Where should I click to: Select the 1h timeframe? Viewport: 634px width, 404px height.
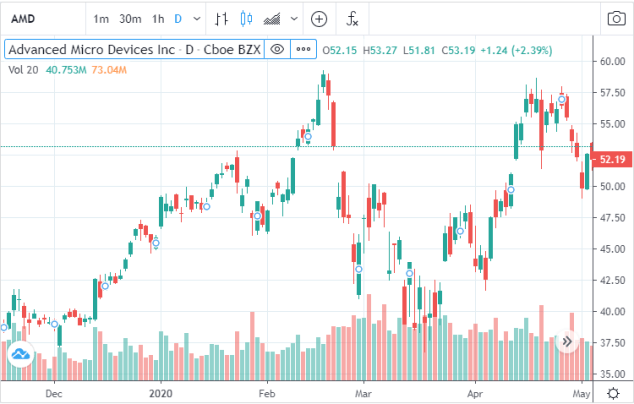click(158, 19)
